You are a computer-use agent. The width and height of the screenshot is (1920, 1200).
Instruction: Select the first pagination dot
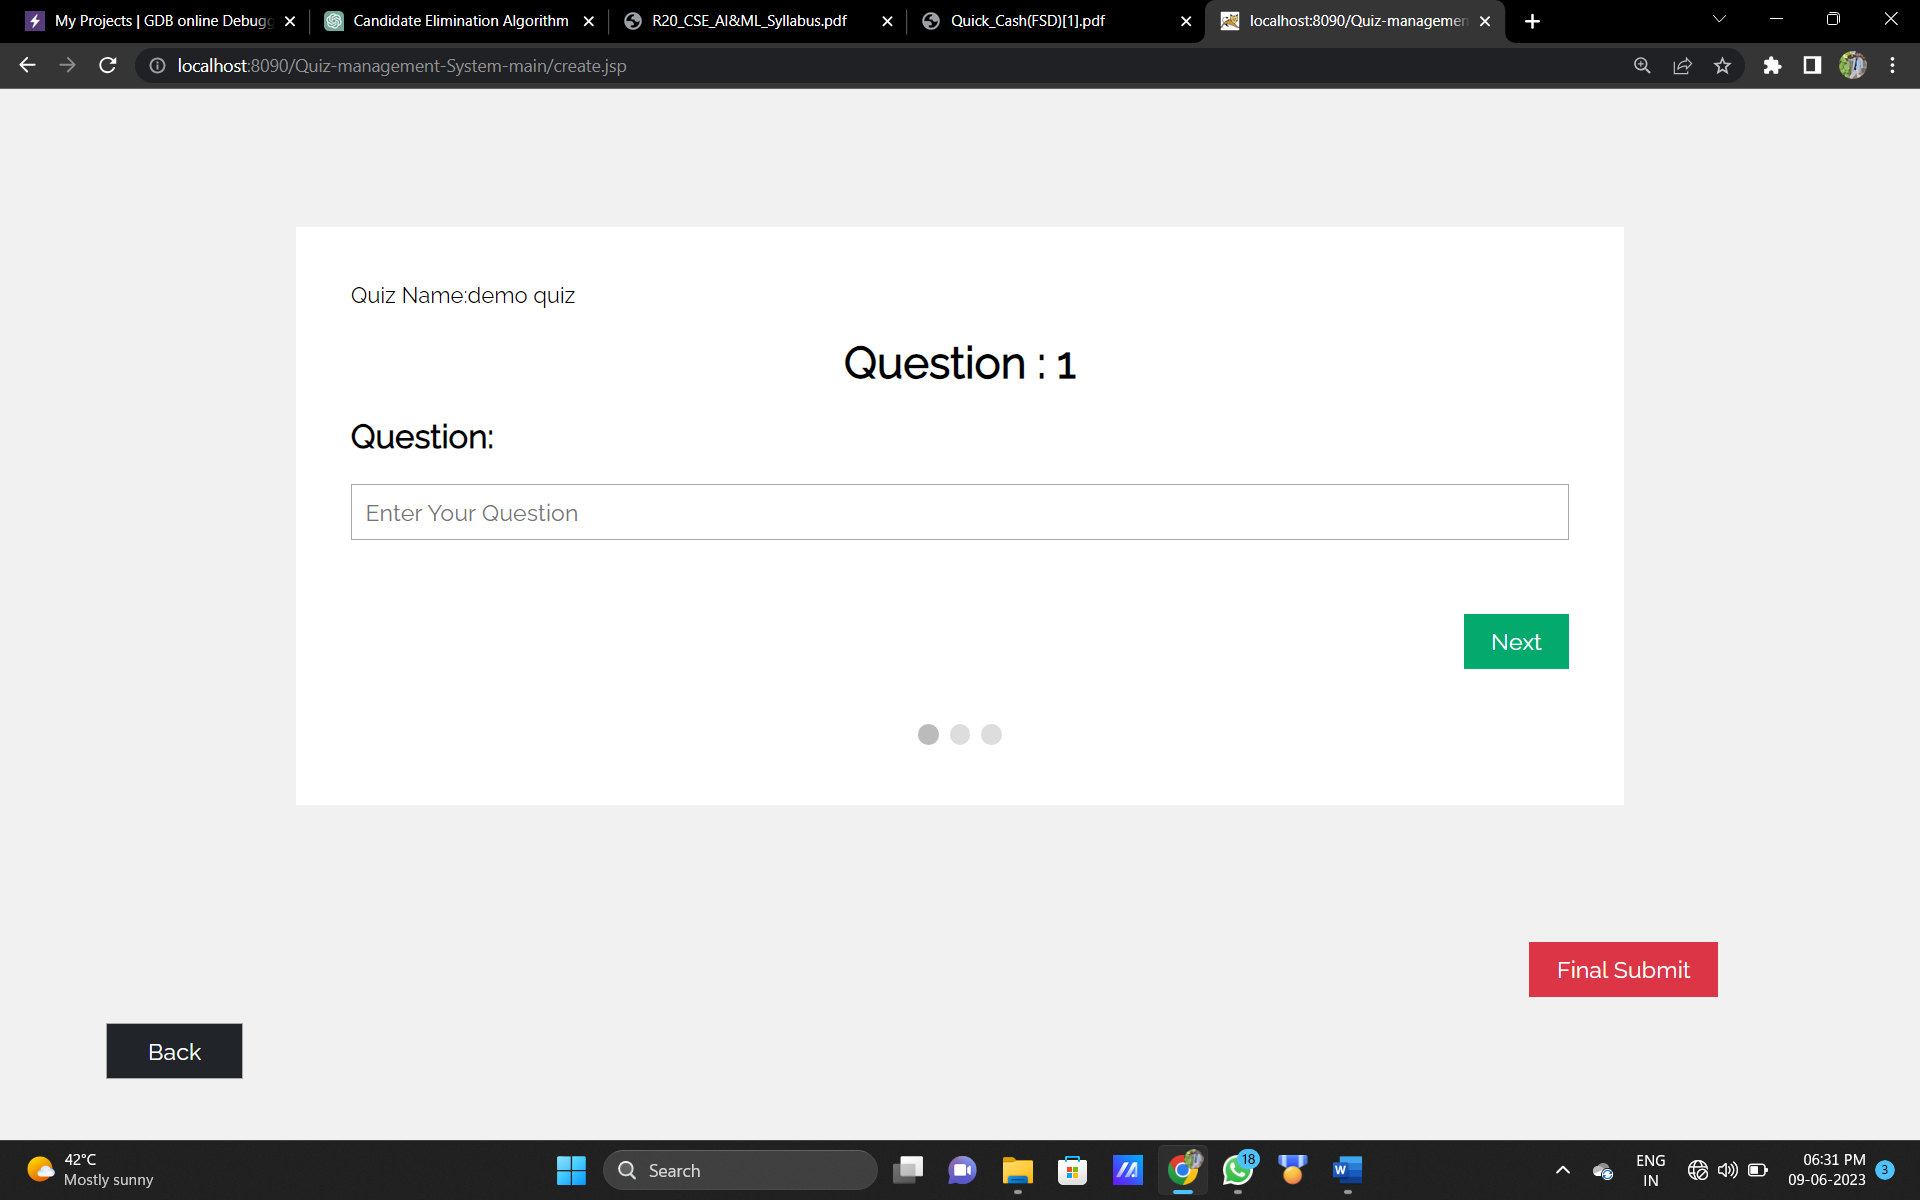pos(929,734)
